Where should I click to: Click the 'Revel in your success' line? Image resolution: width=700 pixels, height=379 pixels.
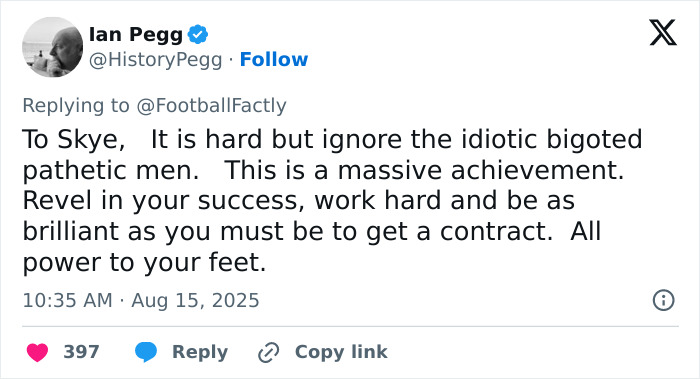pyautogui.click(x=299, y=200)
